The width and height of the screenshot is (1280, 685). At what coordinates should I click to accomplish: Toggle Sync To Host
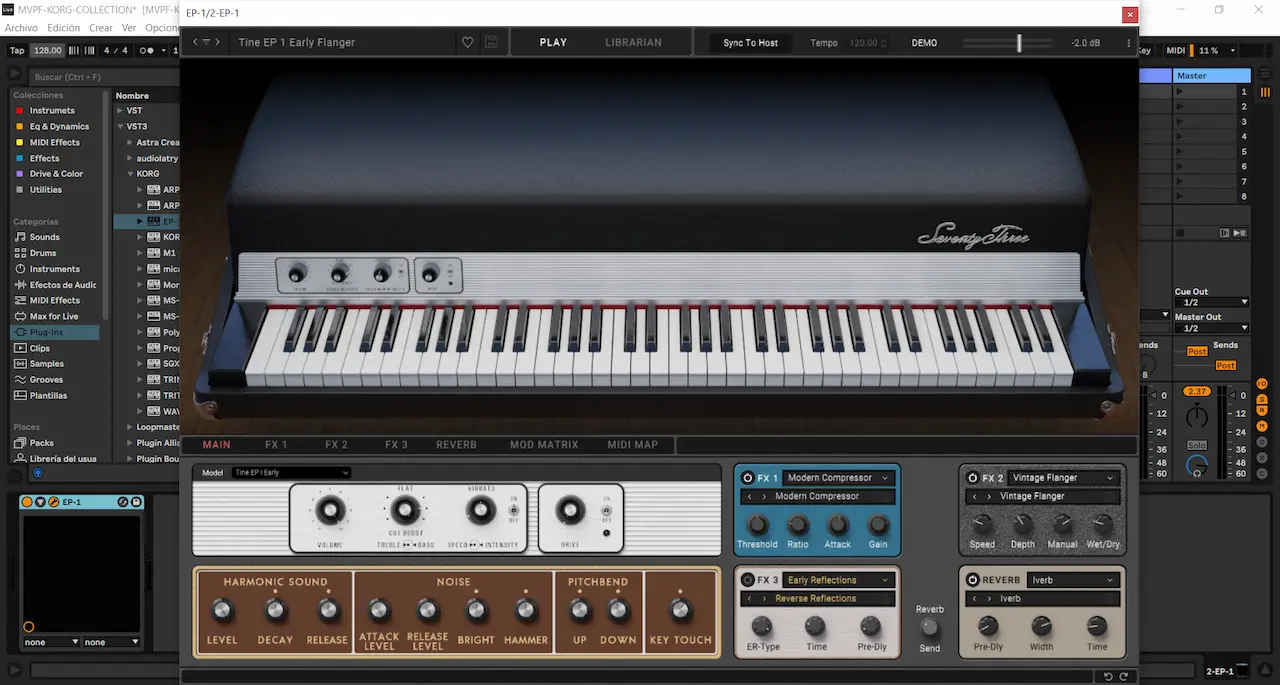point(750,43)
